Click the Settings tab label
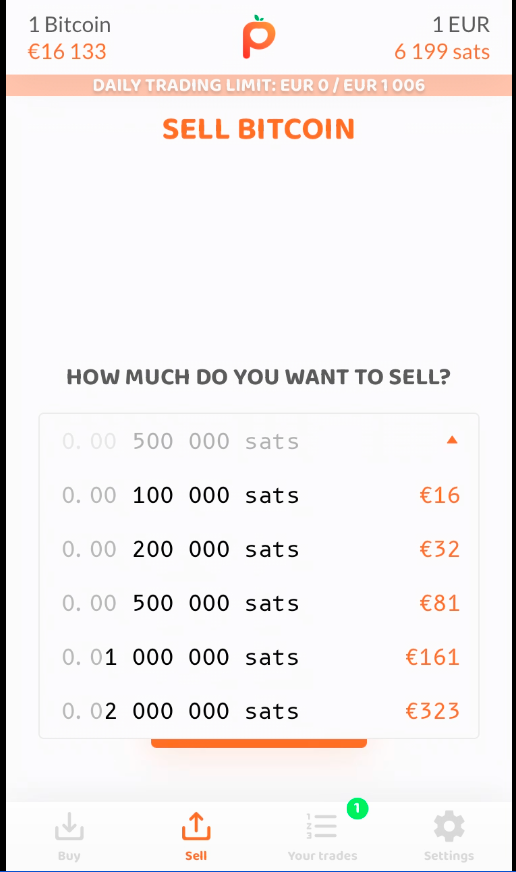 tap(449, 856)
